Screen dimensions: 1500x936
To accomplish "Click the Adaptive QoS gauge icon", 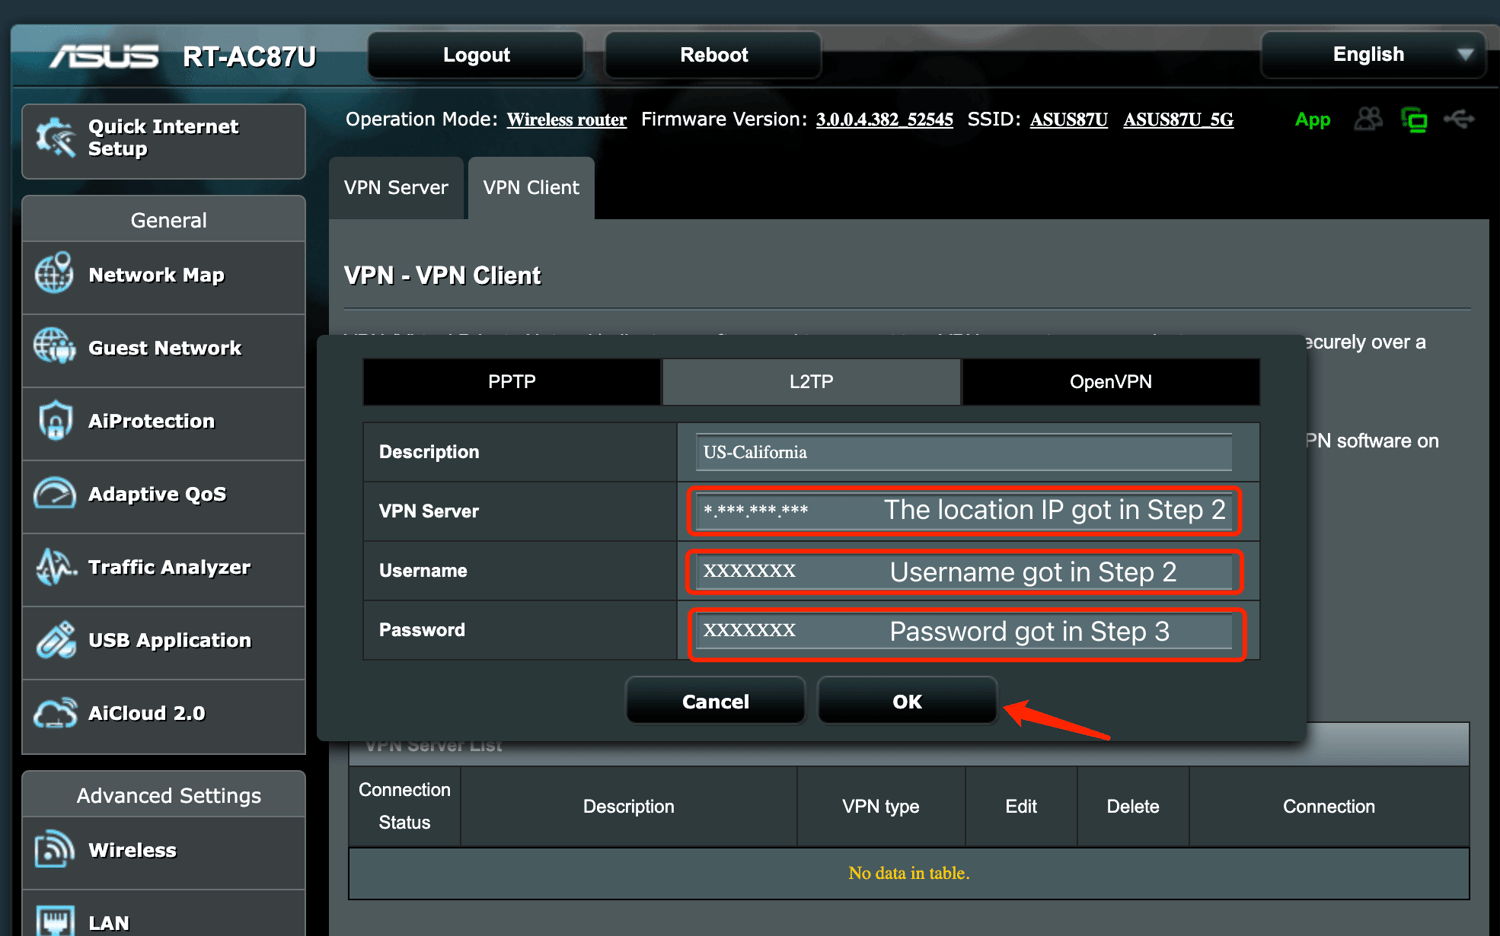I will [54, 494].
